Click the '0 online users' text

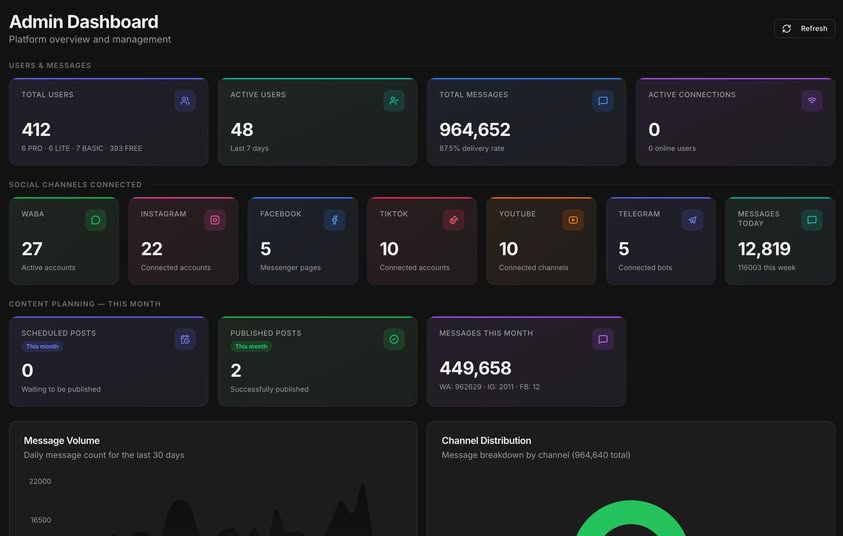click(671, 148)
